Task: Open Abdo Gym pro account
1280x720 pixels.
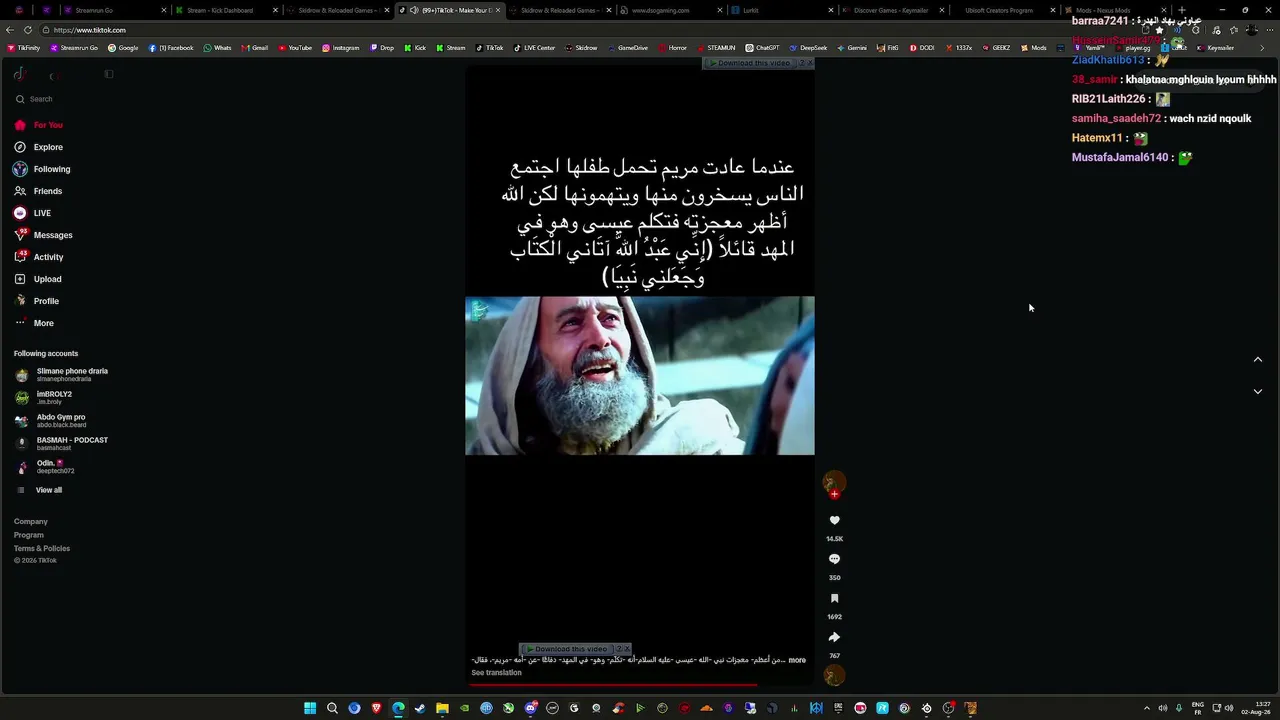Action: tap(50, 420)
